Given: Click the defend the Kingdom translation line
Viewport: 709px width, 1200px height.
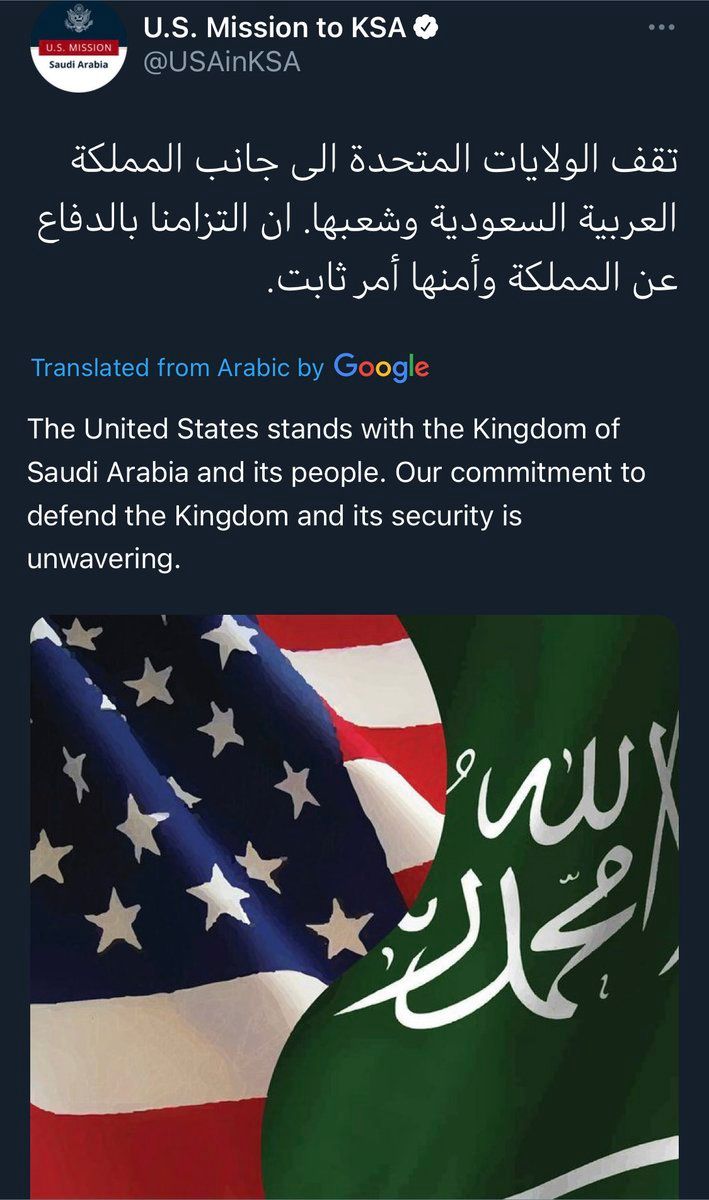Looking at the screenshot, I should pyautogui.click(x=275, y=516).
